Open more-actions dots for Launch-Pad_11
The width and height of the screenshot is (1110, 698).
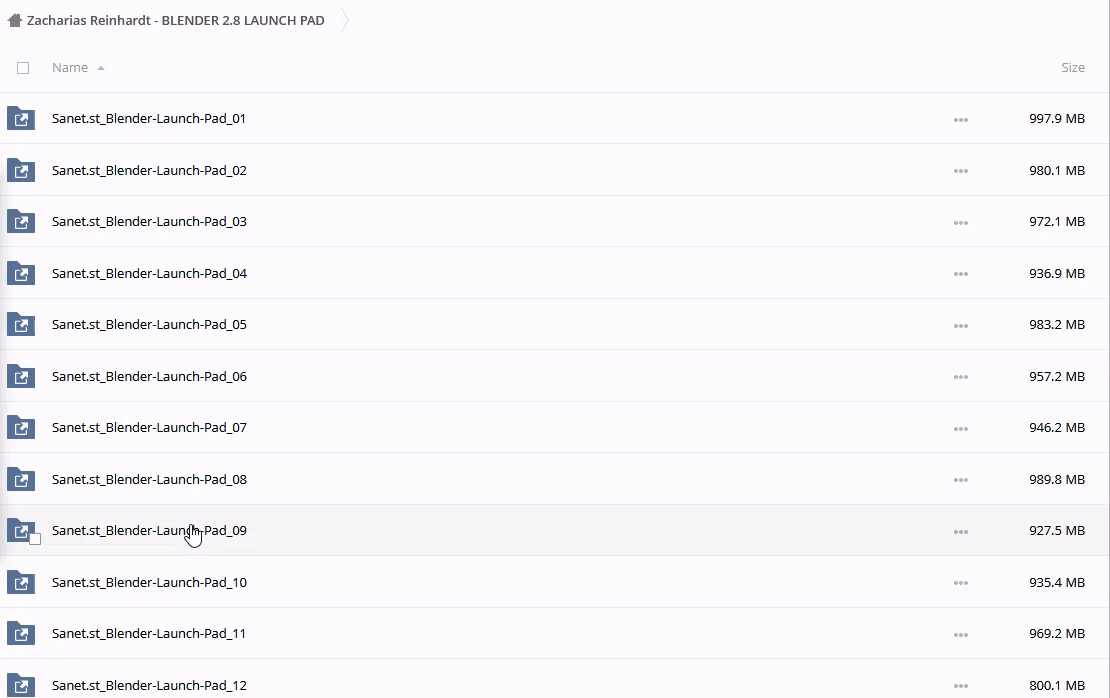pyautogui.click(x=961, y=634)
